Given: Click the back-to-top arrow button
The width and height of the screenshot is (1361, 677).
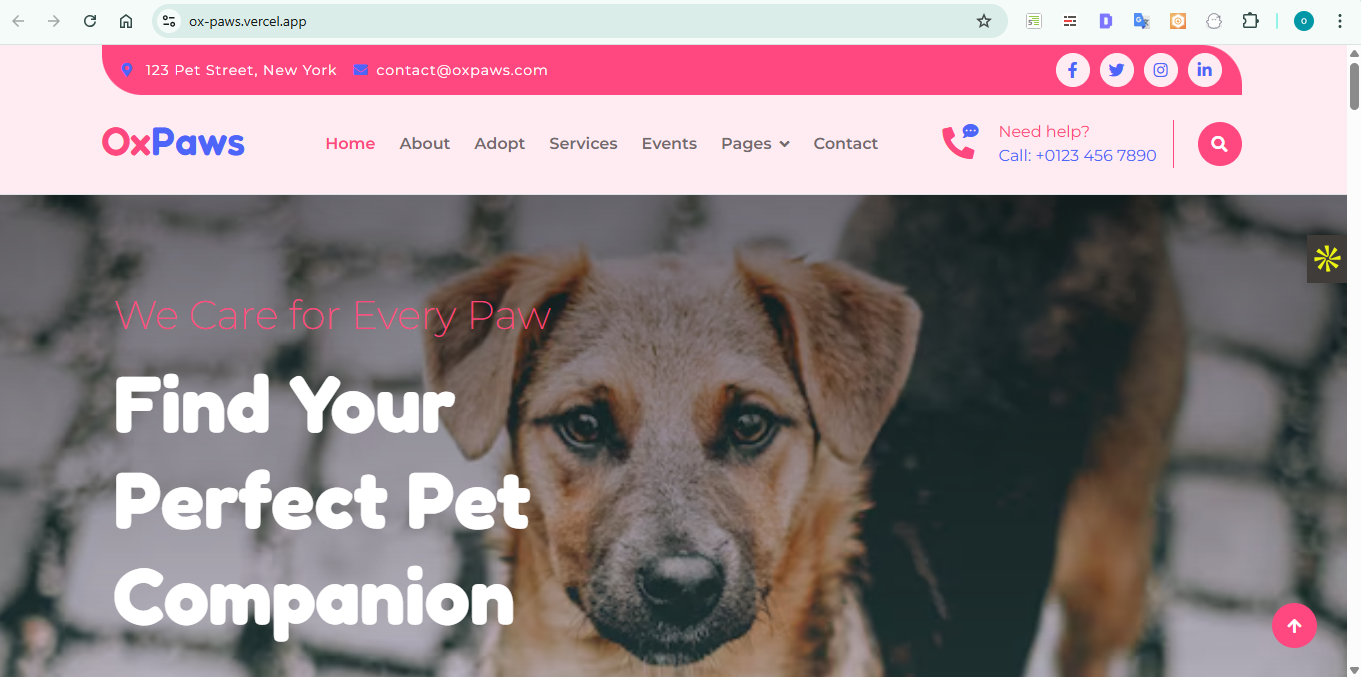Looking at the screenshot, I should (x=1294, y=626).
